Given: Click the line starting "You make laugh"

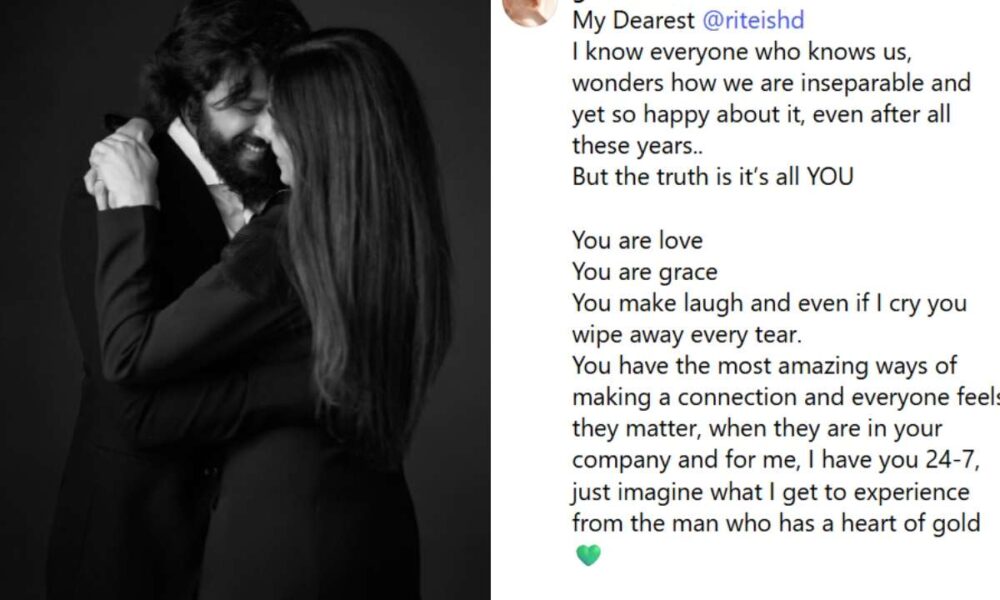Looking at the screenshot, I should (768, 305).
